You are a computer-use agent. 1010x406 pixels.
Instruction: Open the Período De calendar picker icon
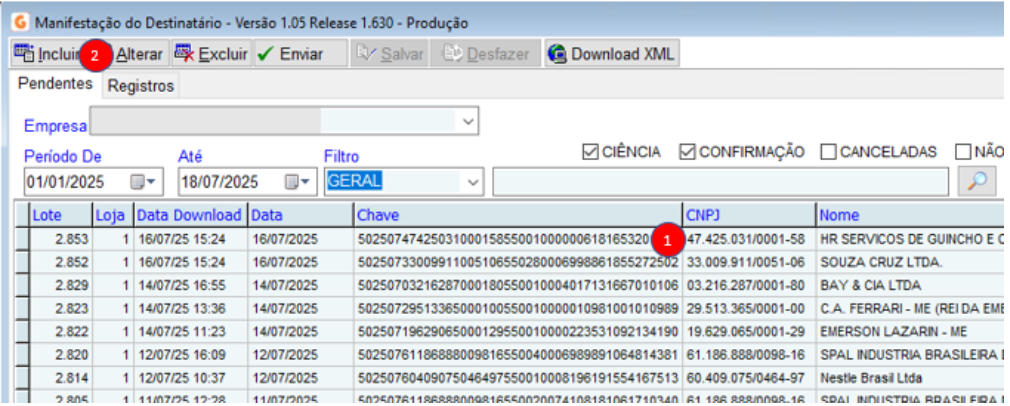coord(143,182)
